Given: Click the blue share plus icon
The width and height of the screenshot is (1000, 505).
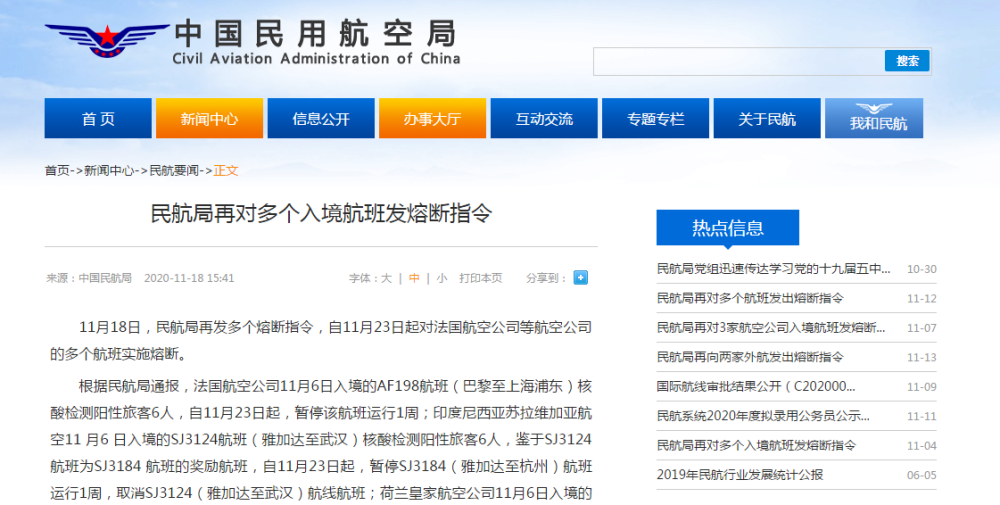Looking at the screenshot, I should click(x=580, y=278).
